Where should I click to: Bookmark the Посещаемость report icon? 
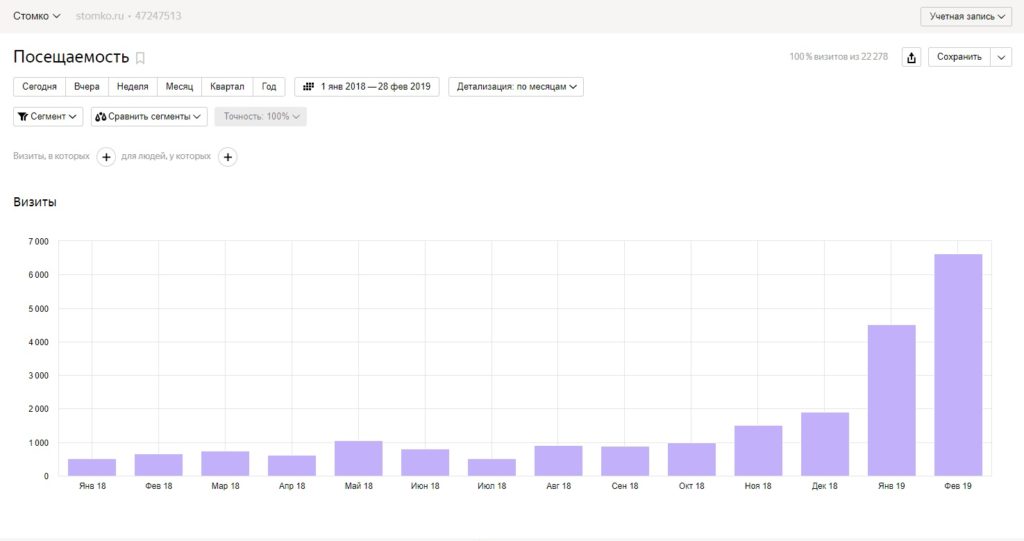tap(140, 58)
